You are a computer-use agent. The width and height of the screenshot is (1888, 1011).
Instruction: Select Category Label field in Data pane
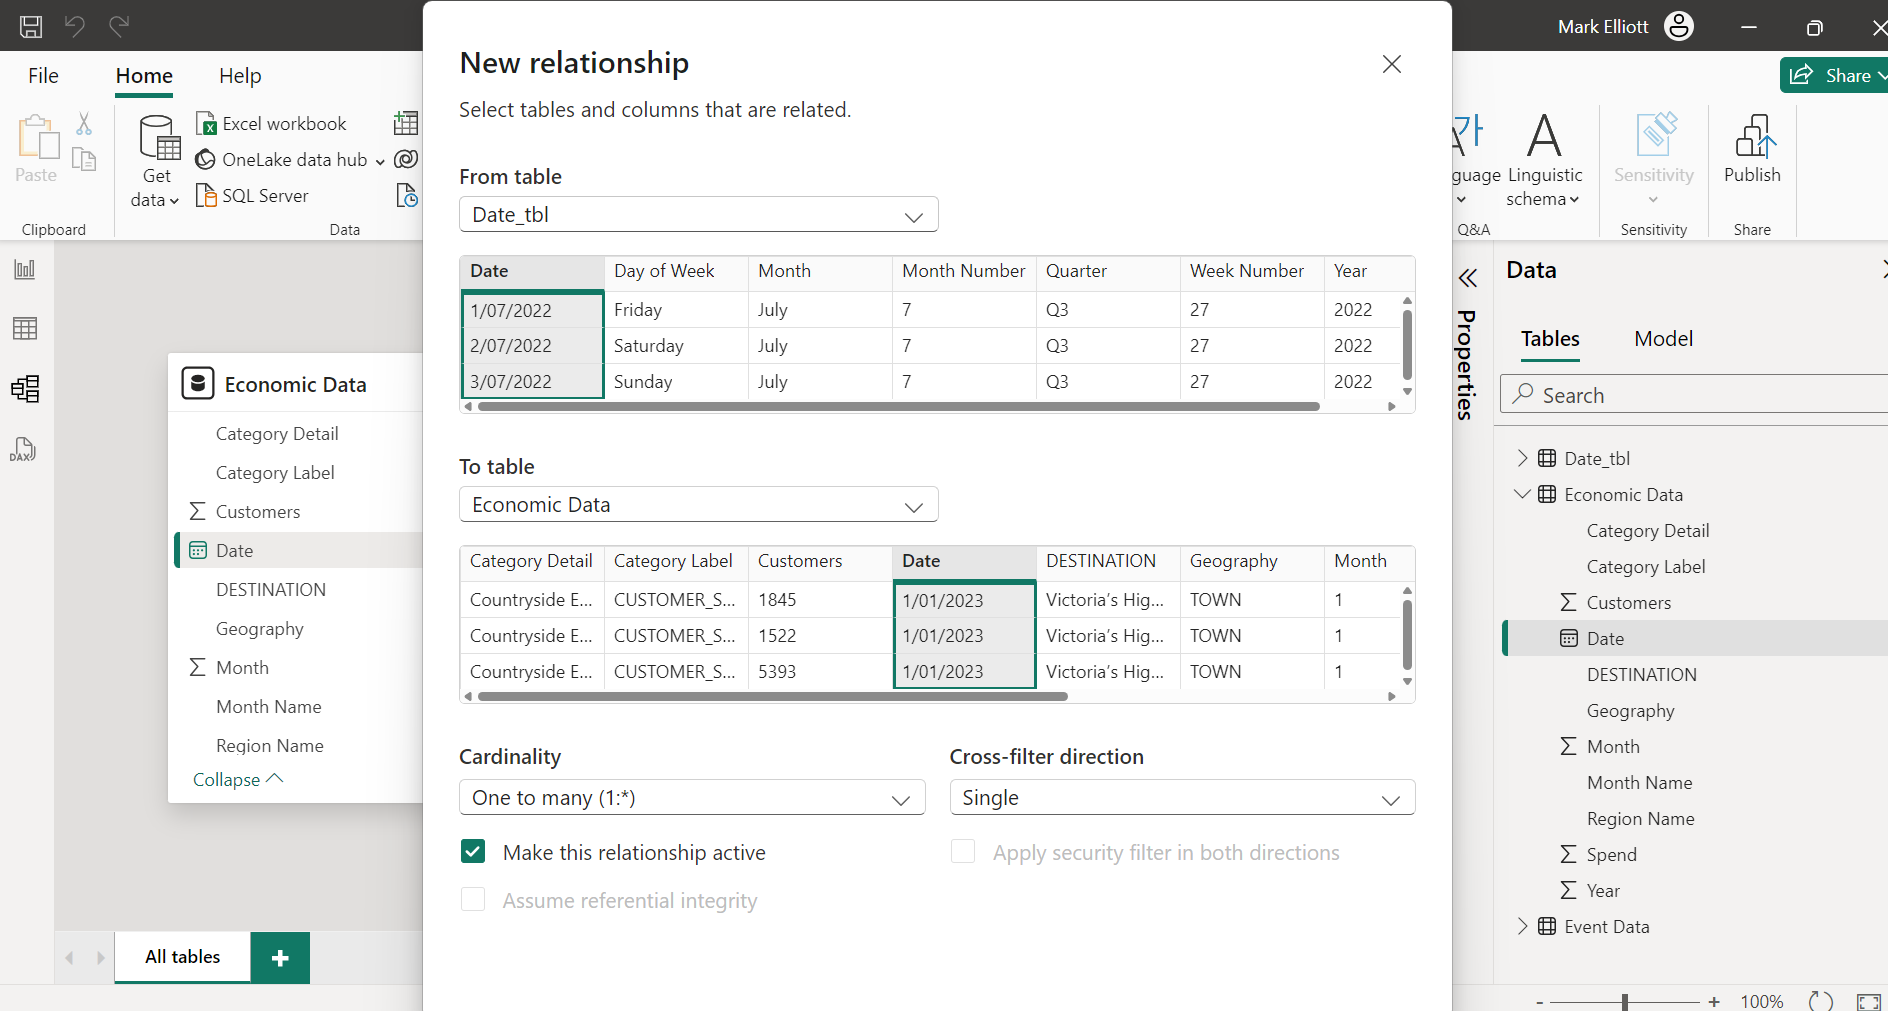(x=1645, y=567)
